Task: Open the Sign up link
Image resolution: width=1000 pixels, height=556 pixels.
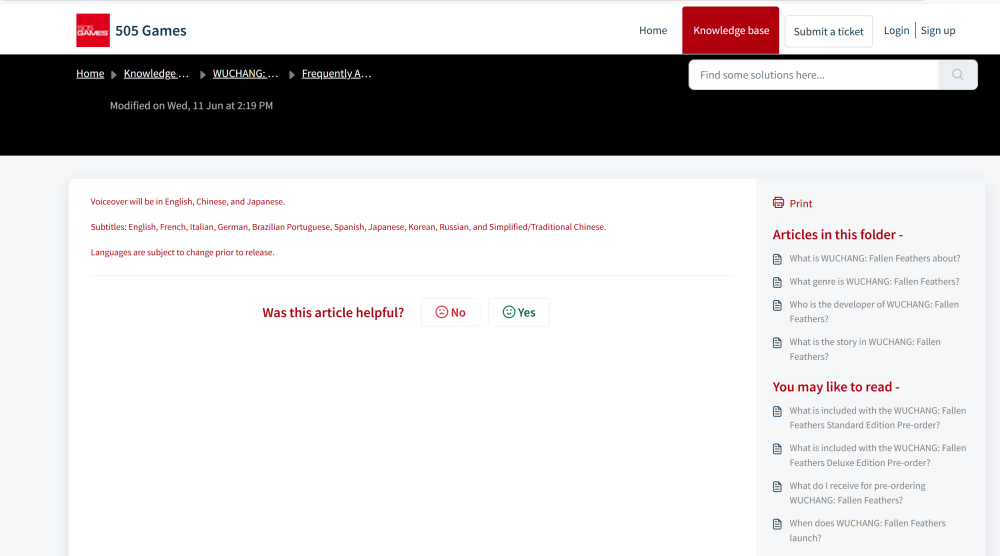Action: (x=937, y=31)
